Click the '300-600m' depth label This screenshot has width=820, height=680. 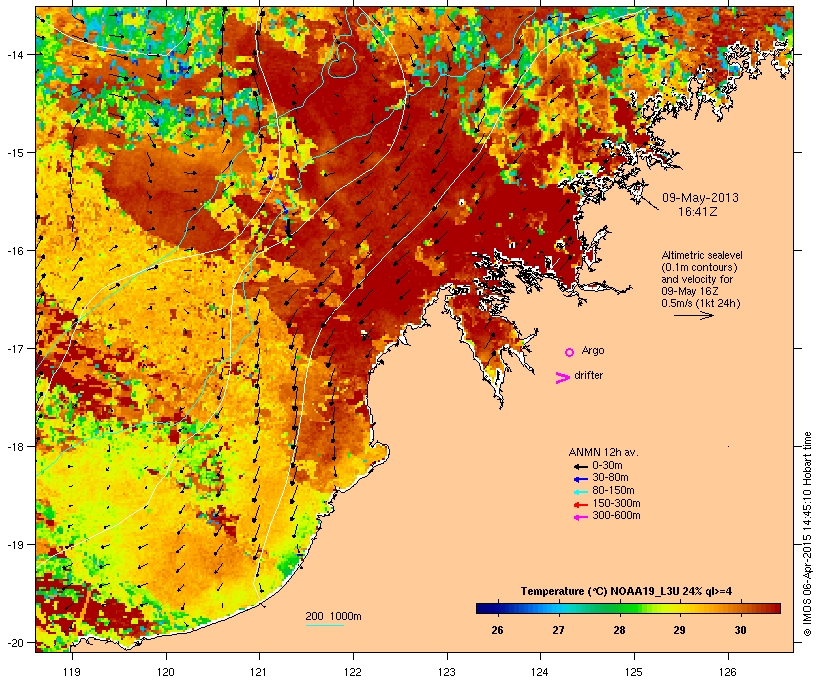pos(616,516)
